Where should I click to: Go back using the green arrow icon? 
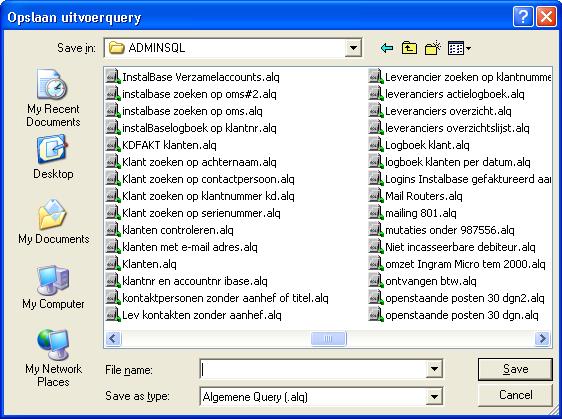click(387, 48)
